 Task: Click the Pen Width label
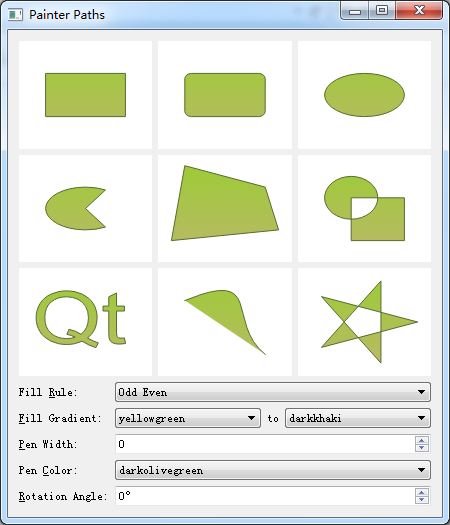(48, 444)
